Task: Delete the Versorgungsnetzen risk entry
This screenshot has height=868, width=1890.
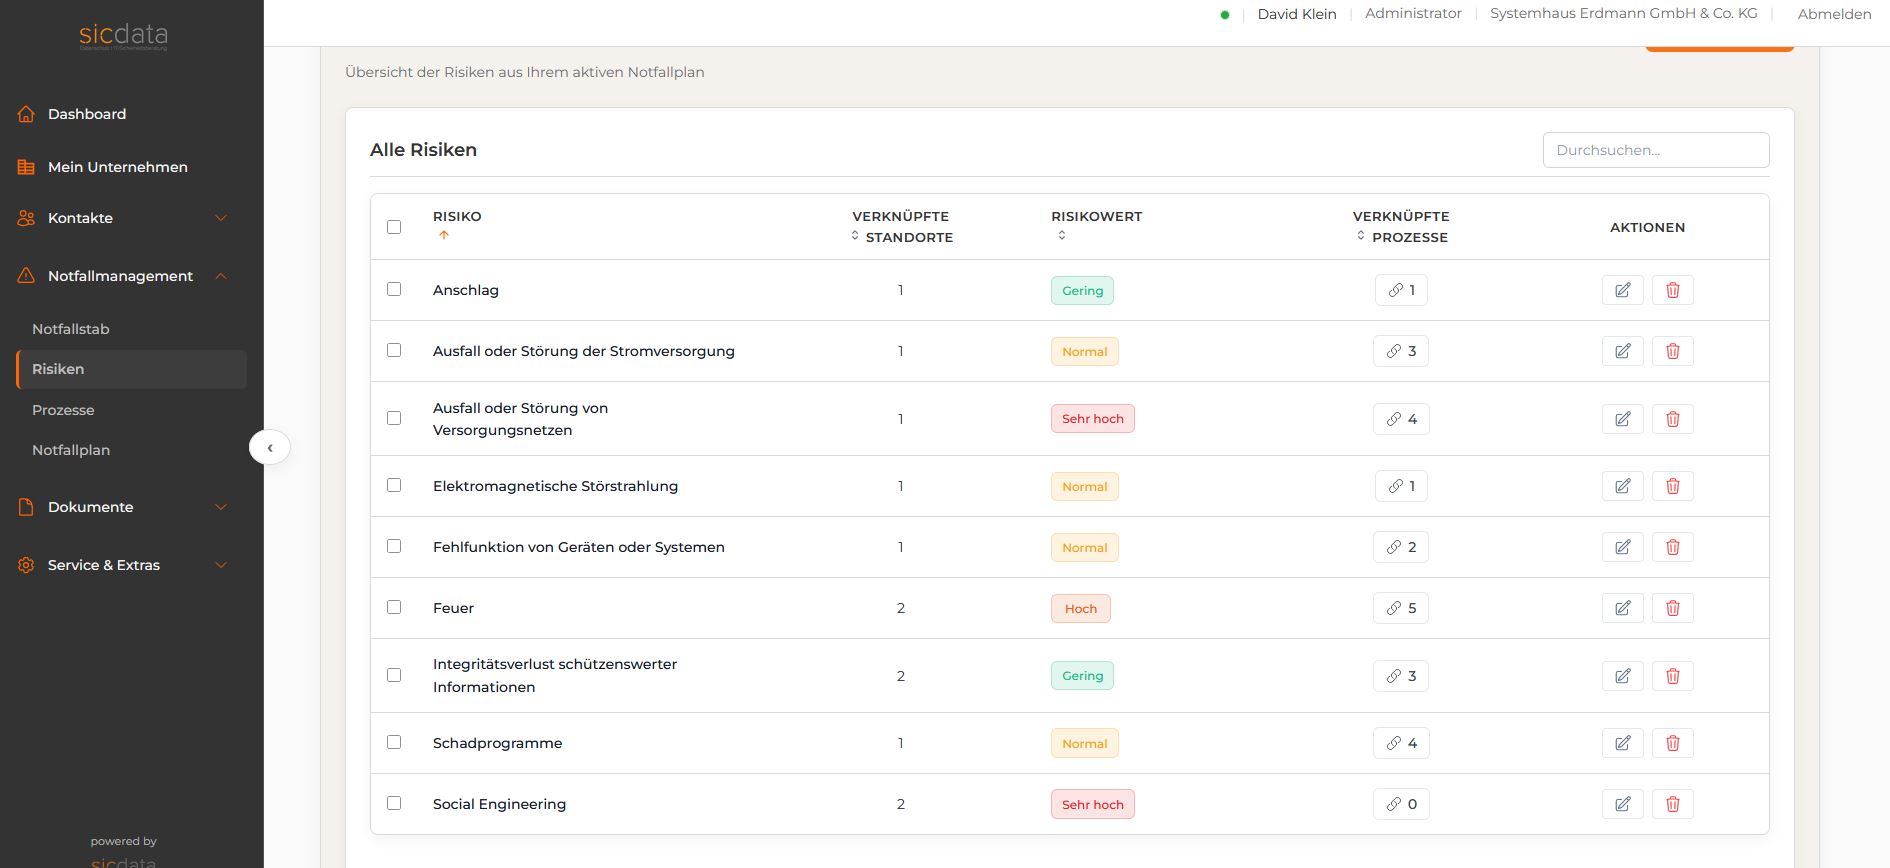Action: [1672, 419]
